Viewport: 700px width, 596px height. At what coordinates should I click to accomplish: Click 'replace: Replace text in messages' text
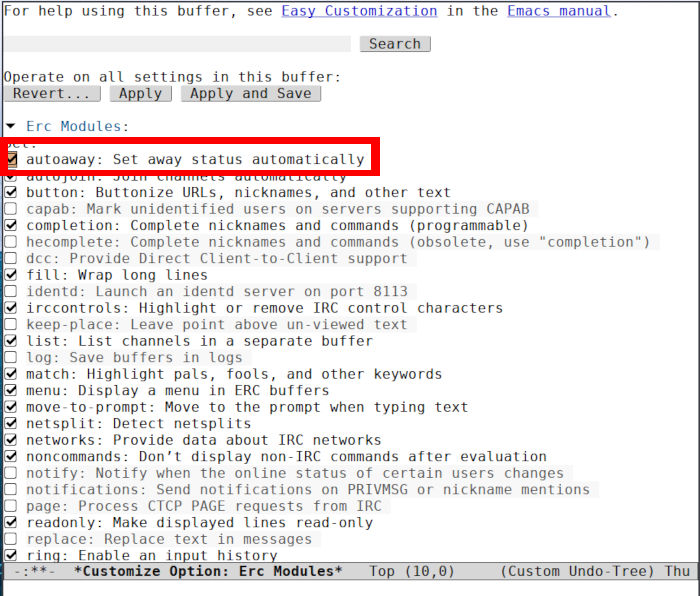[x=169, y=539]
